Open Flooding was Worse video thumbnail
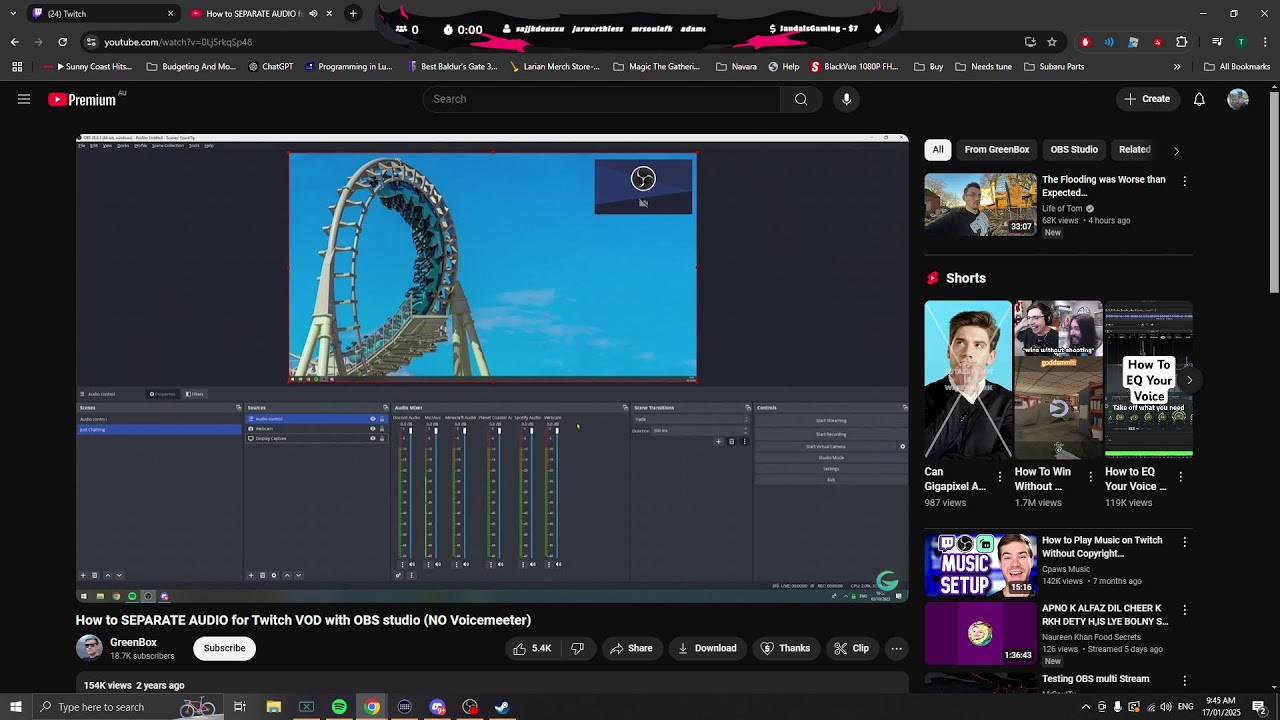Image resolution: width=1280 pixels, height=720 pixels. pos(980,205)
